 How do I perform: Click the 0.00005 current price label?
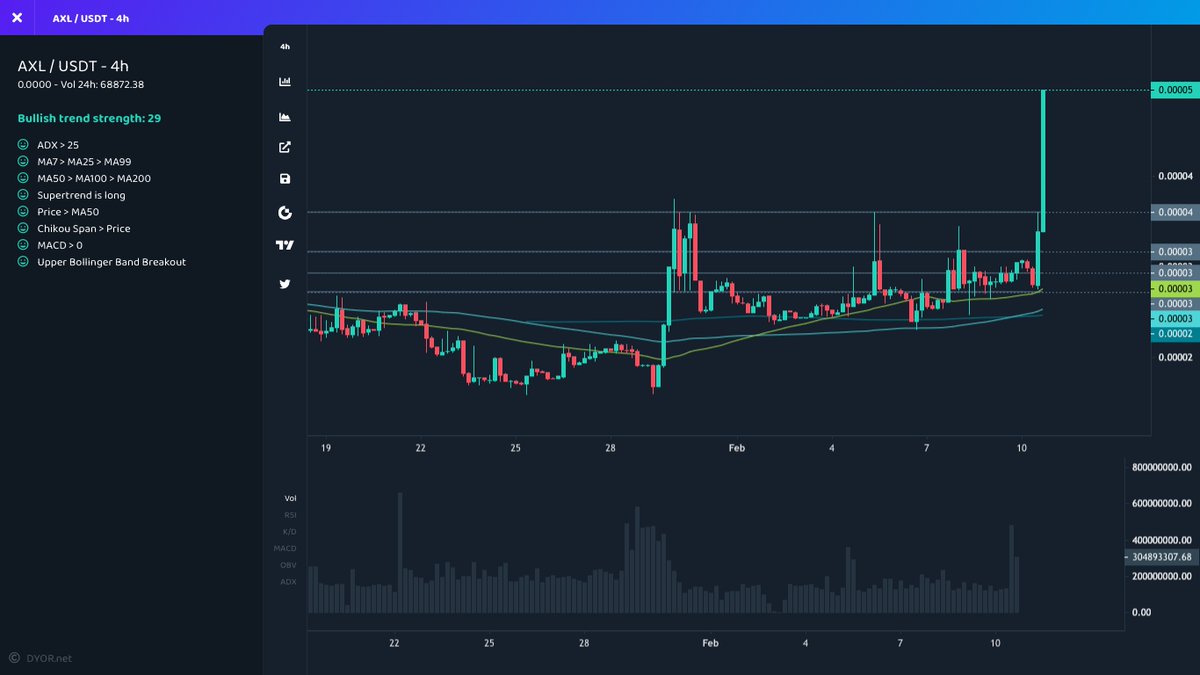pyautogui.click(x=1173, y=90)
